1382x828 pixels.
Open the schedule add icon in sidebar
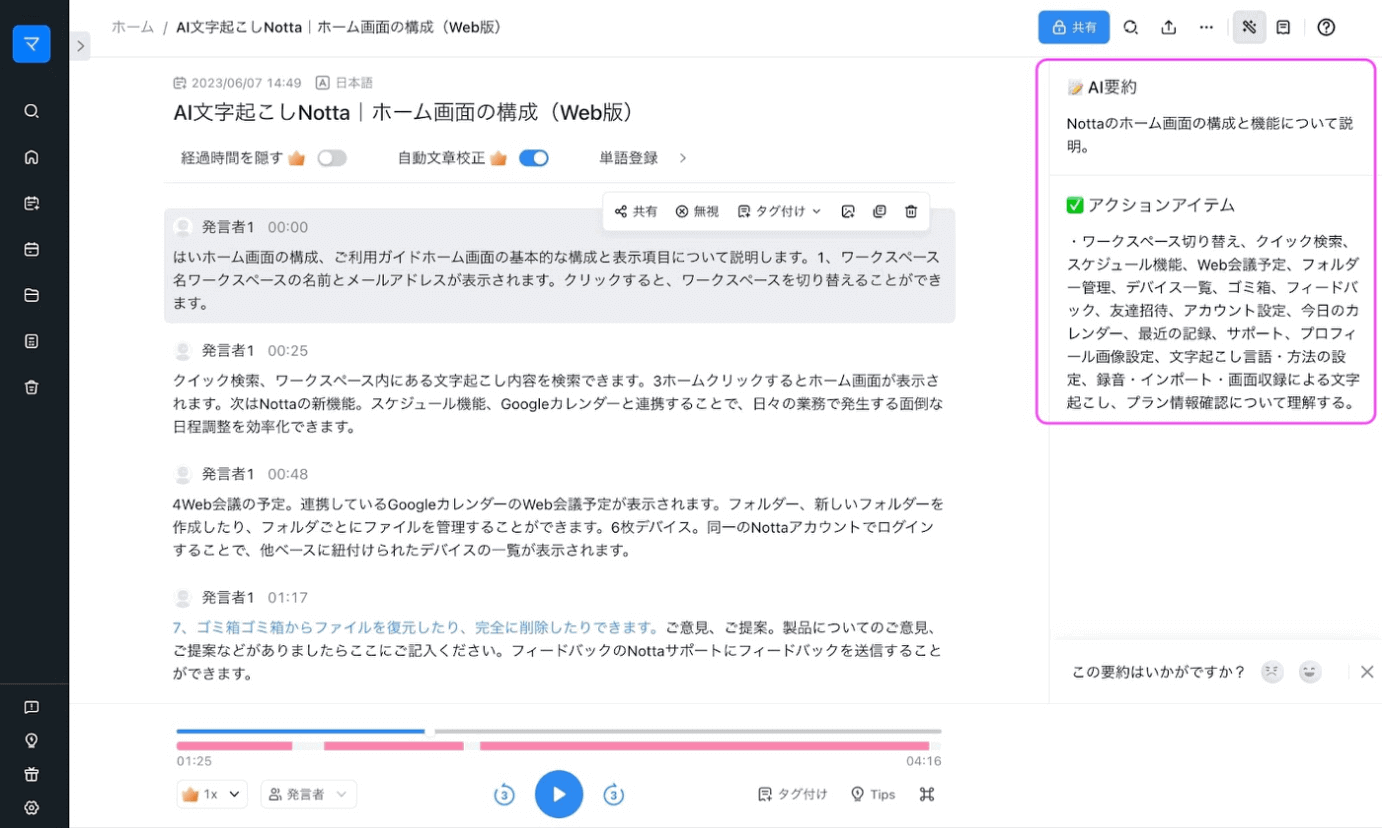click(x=31, y=203)
